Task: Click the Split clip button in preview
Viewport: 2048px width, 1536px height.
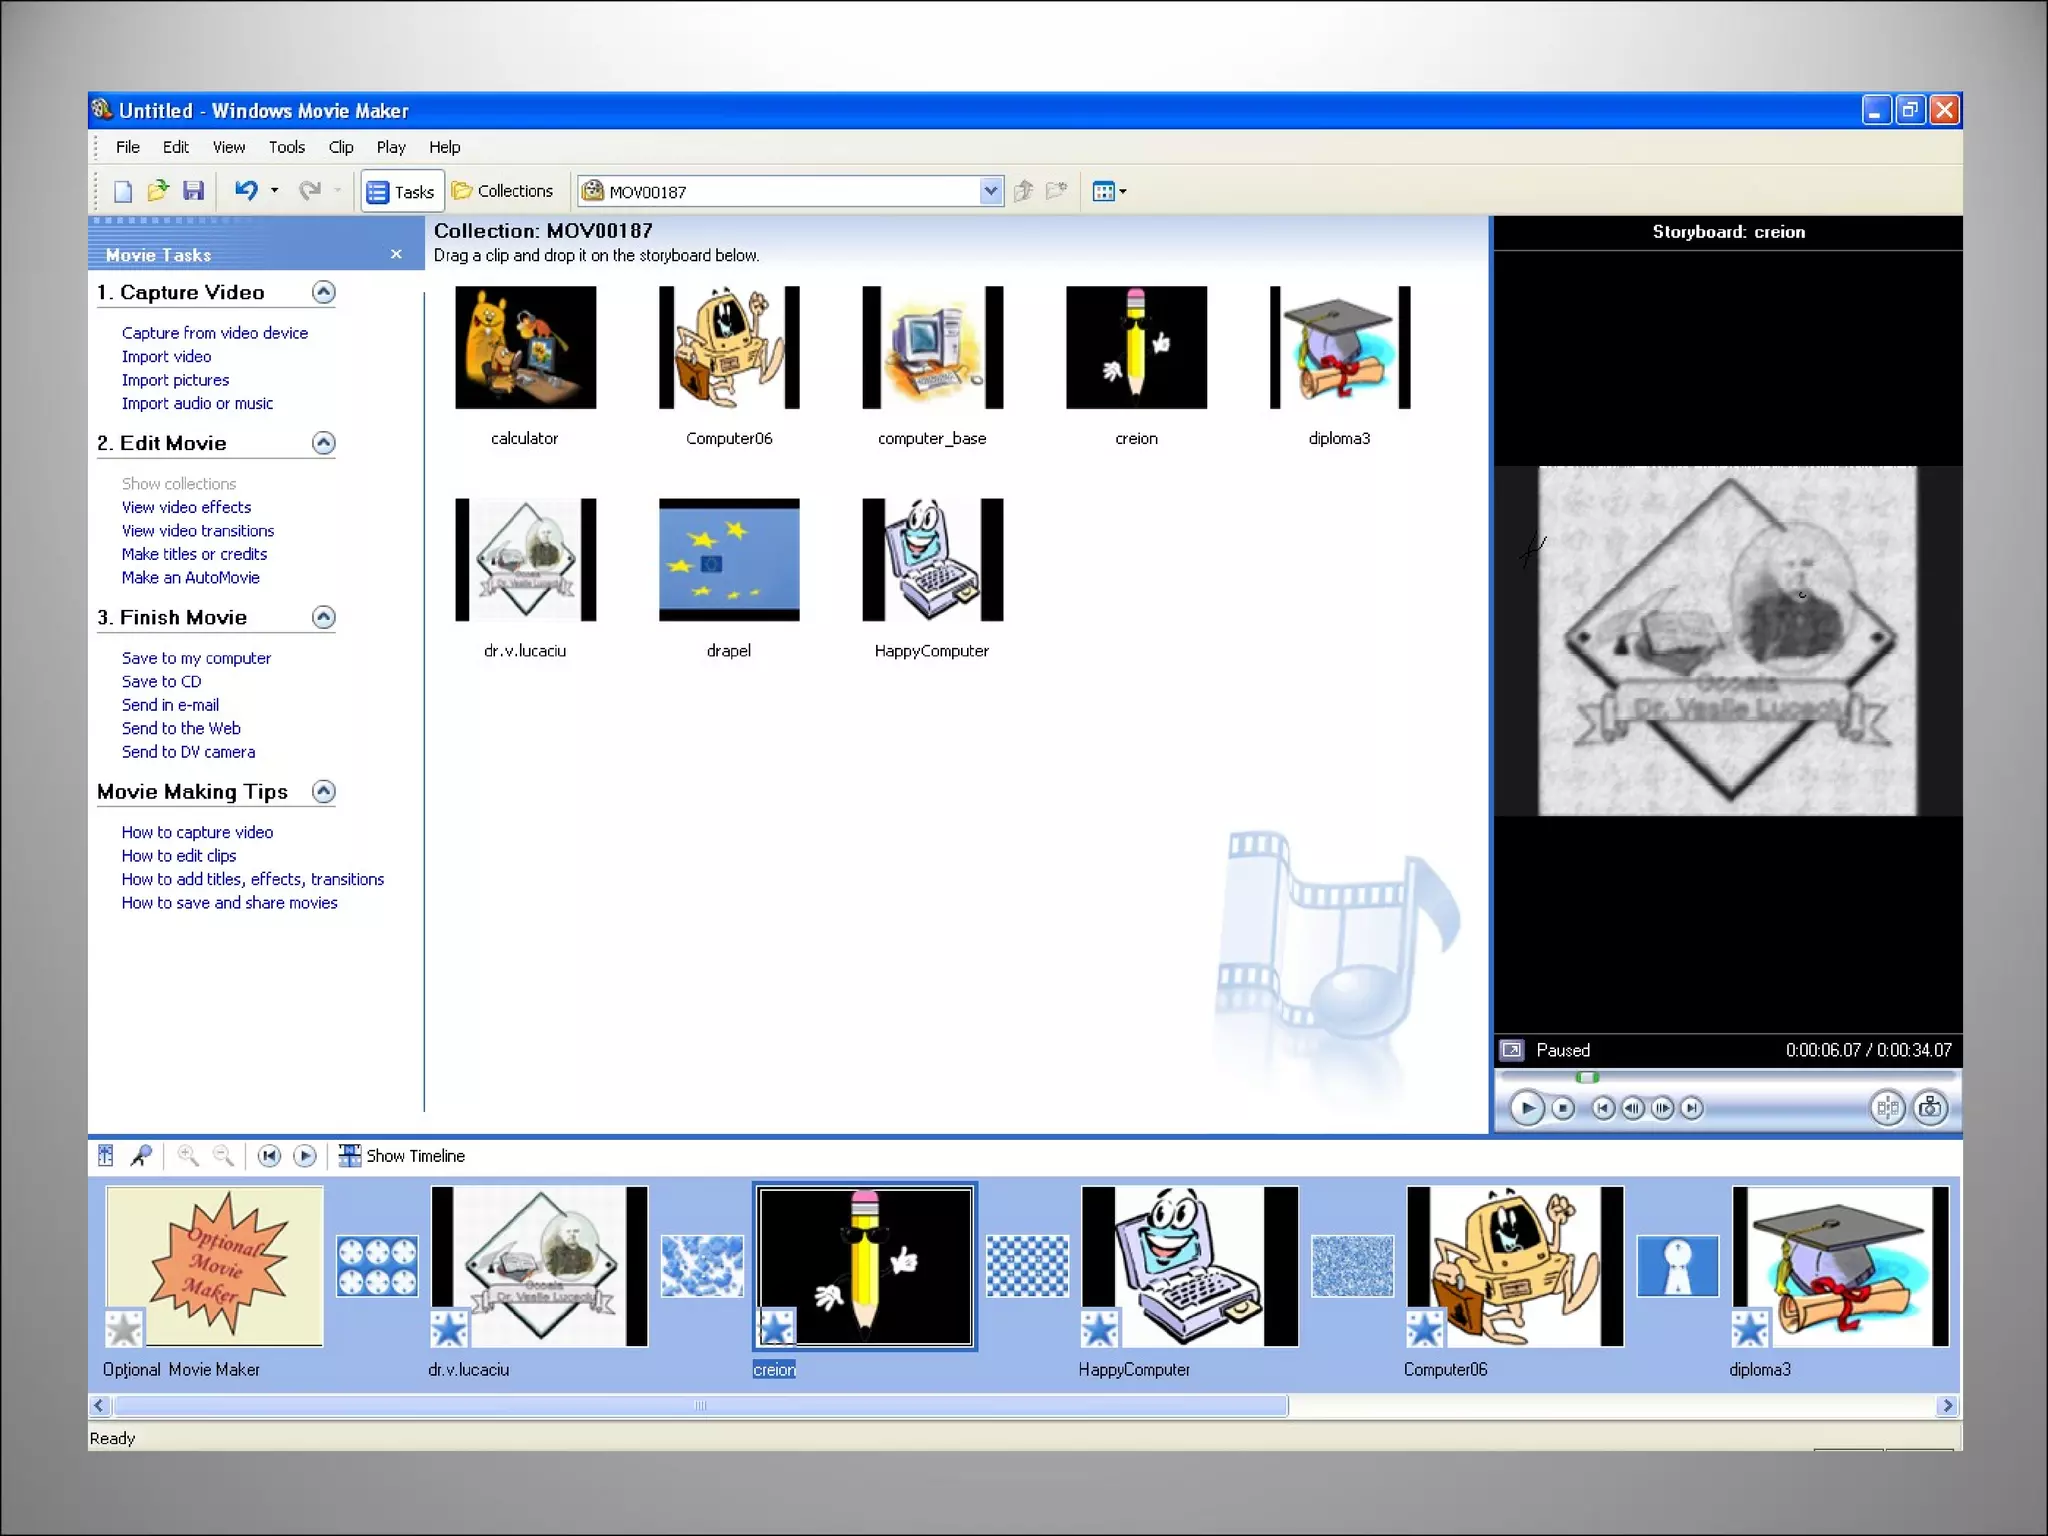Action: 1887,1107
